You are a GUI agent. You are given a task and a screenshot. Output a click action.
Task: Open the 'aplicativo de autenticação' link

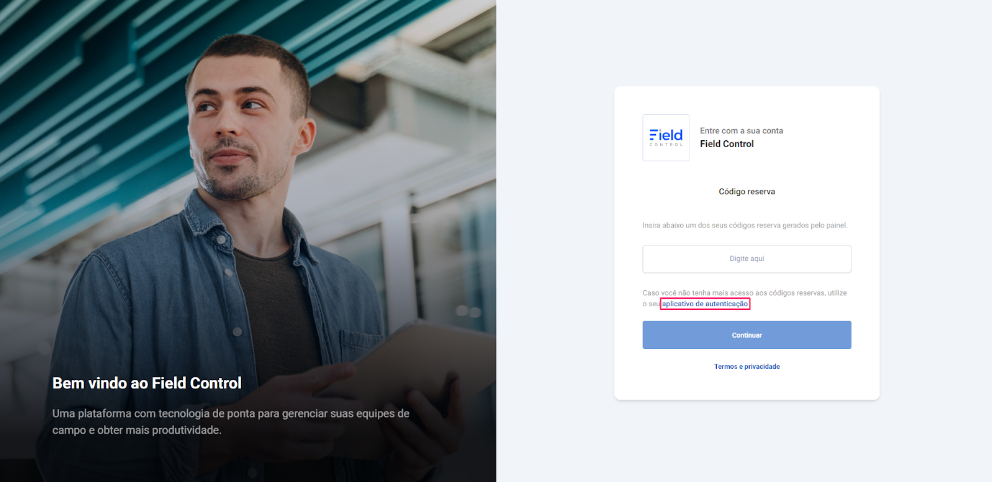point(705,304)
